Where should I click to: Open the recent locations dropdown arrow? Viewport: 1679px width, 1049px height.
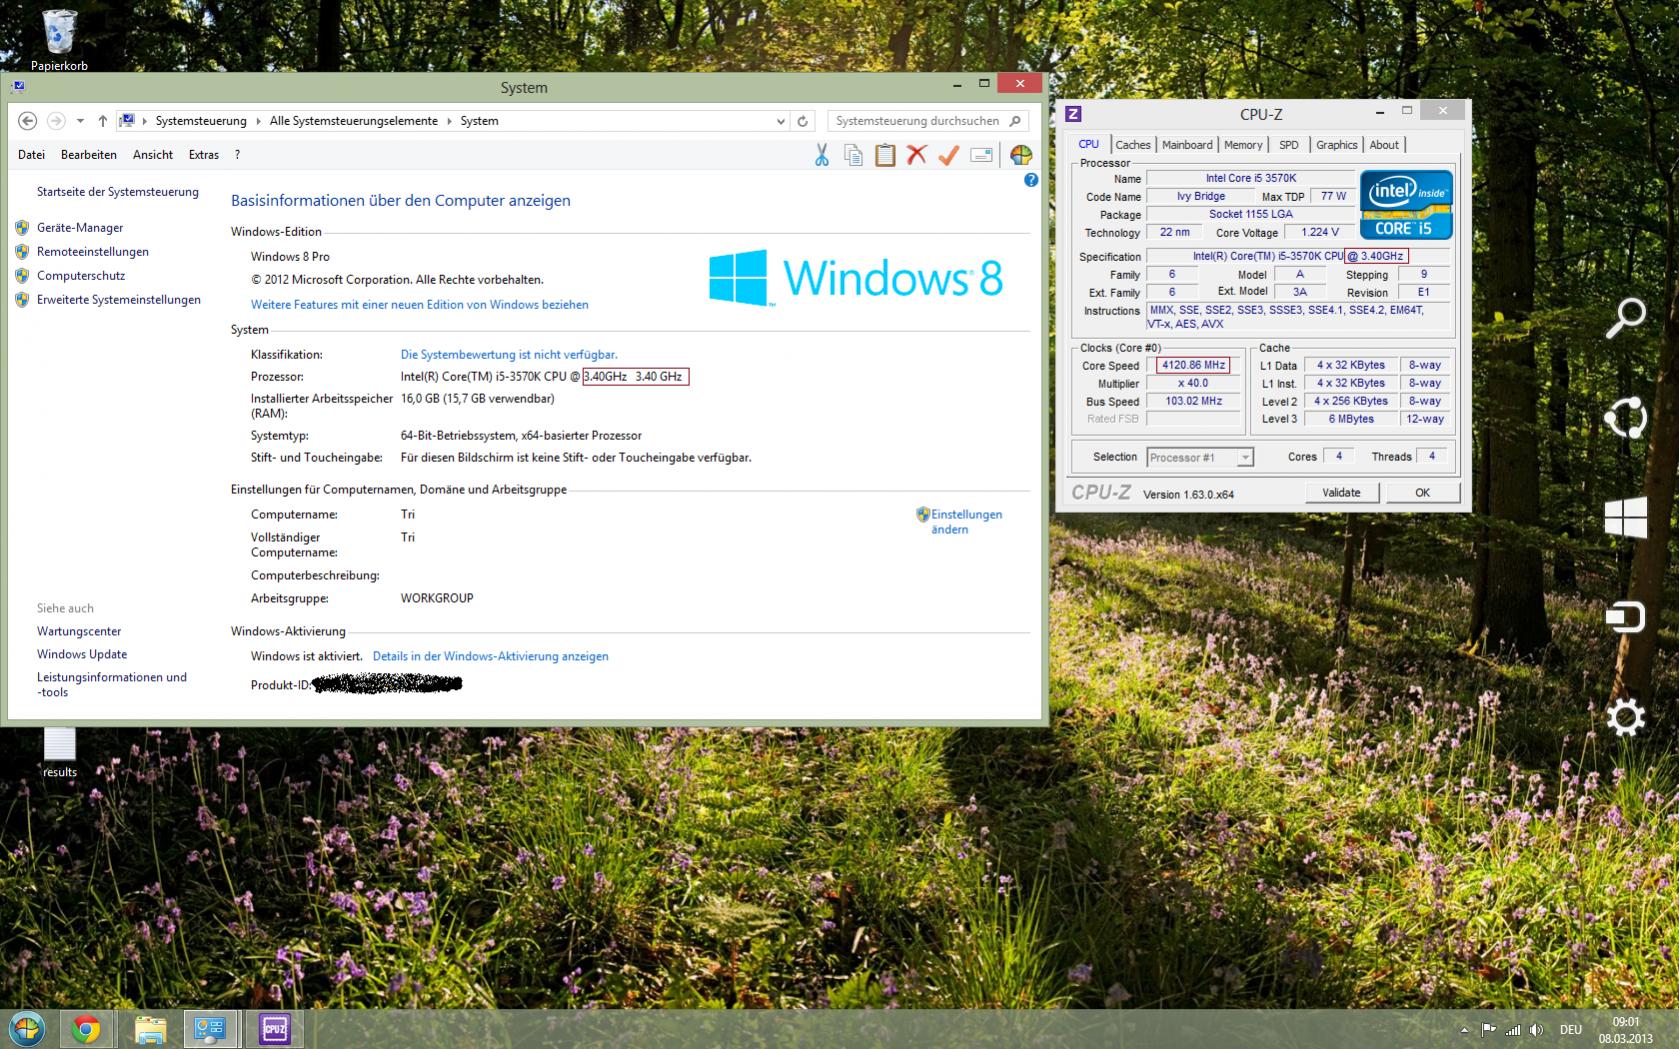pyautogui.click(x=80, y=121)
